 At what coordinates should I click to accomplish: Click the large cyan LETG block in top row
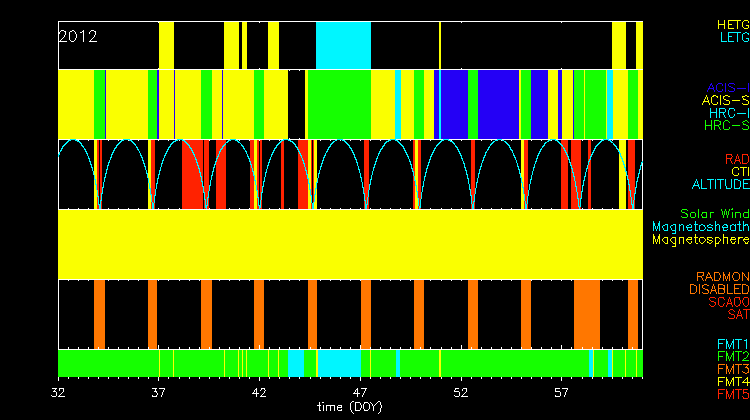click(x=343, y=45)
